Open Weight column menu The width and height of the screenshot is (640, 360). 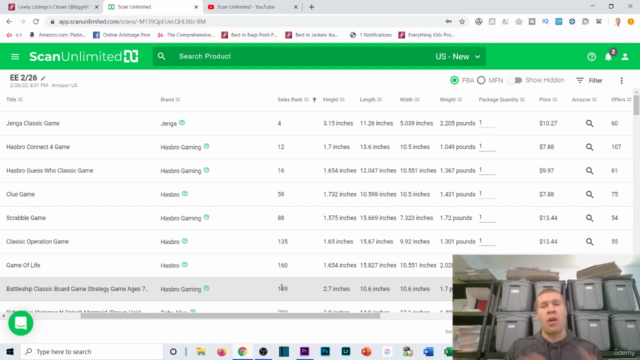click(460, 100)
